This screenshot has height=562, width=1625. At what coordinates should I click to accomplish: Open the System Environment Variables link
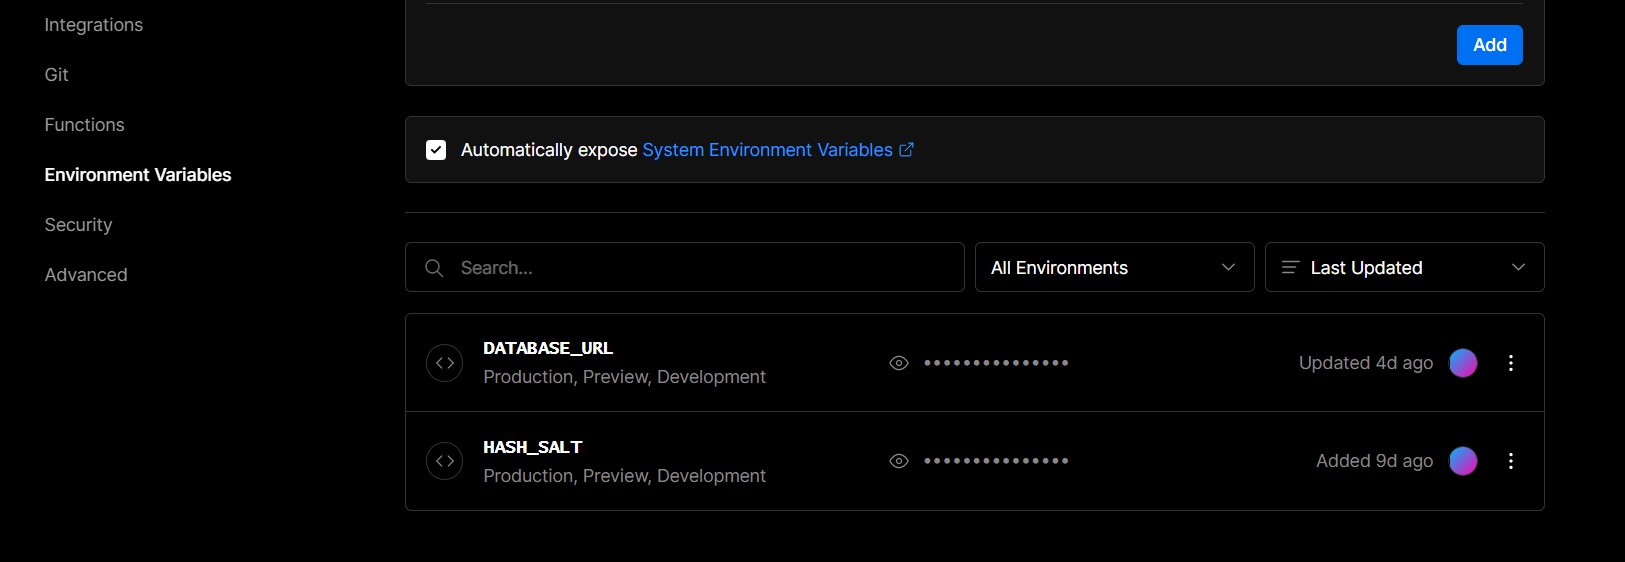pyautogui.click(x=767, y=150)
